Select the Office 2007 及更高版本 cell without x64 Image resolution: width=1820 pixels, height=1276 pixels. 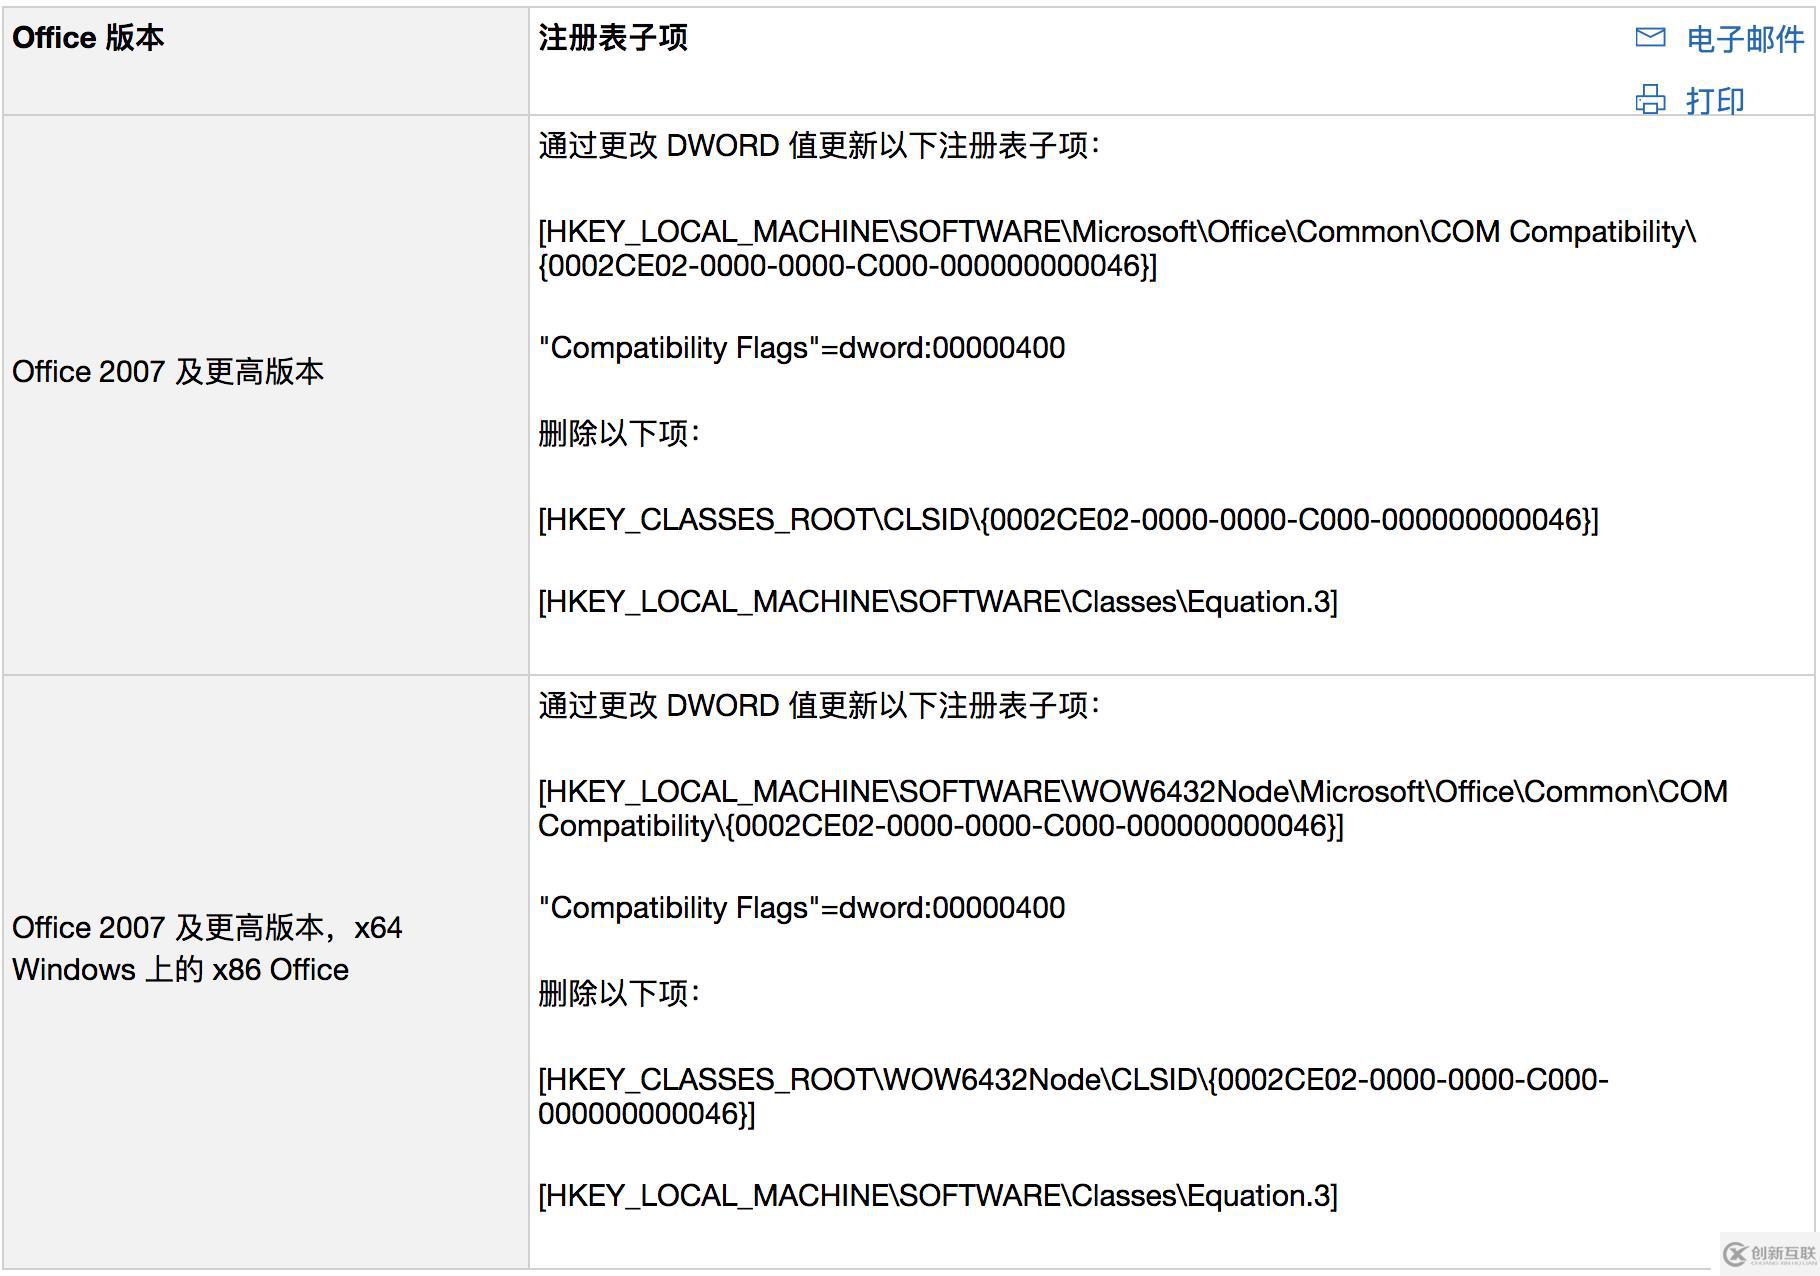tap(168, 372)
